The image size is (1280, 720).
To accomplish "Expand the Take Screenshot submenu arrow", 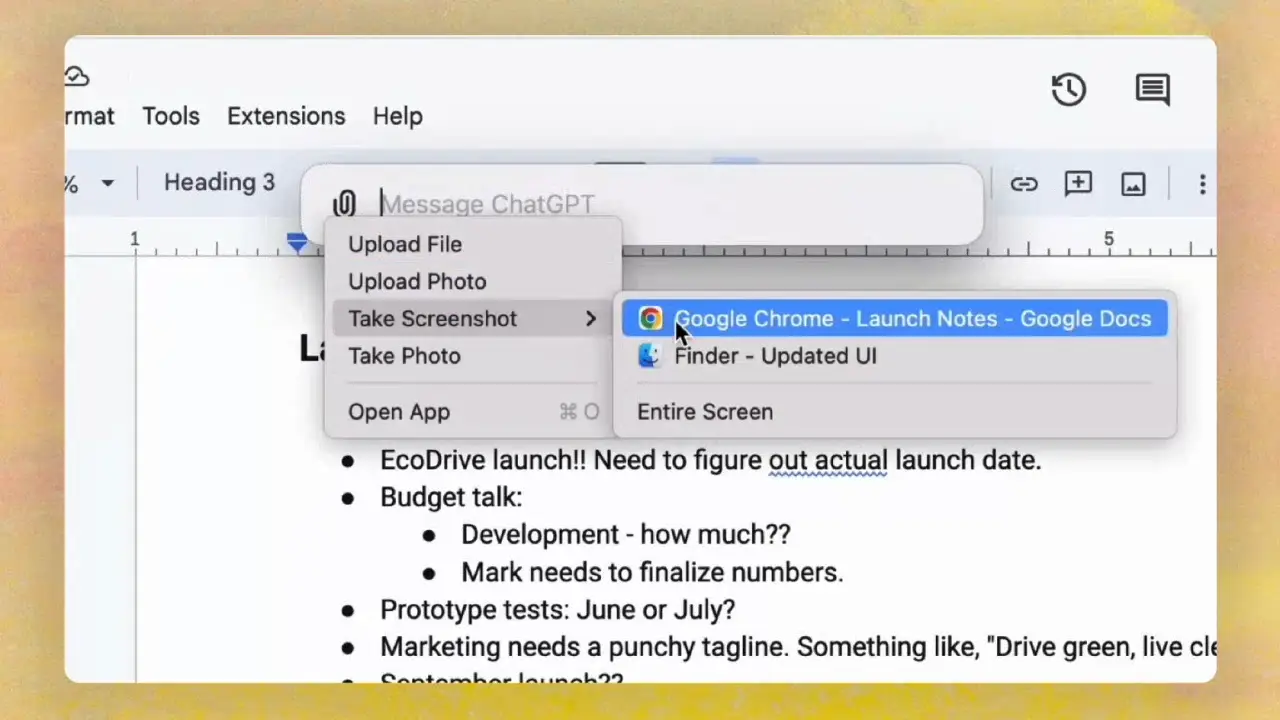I will point(591,318).
